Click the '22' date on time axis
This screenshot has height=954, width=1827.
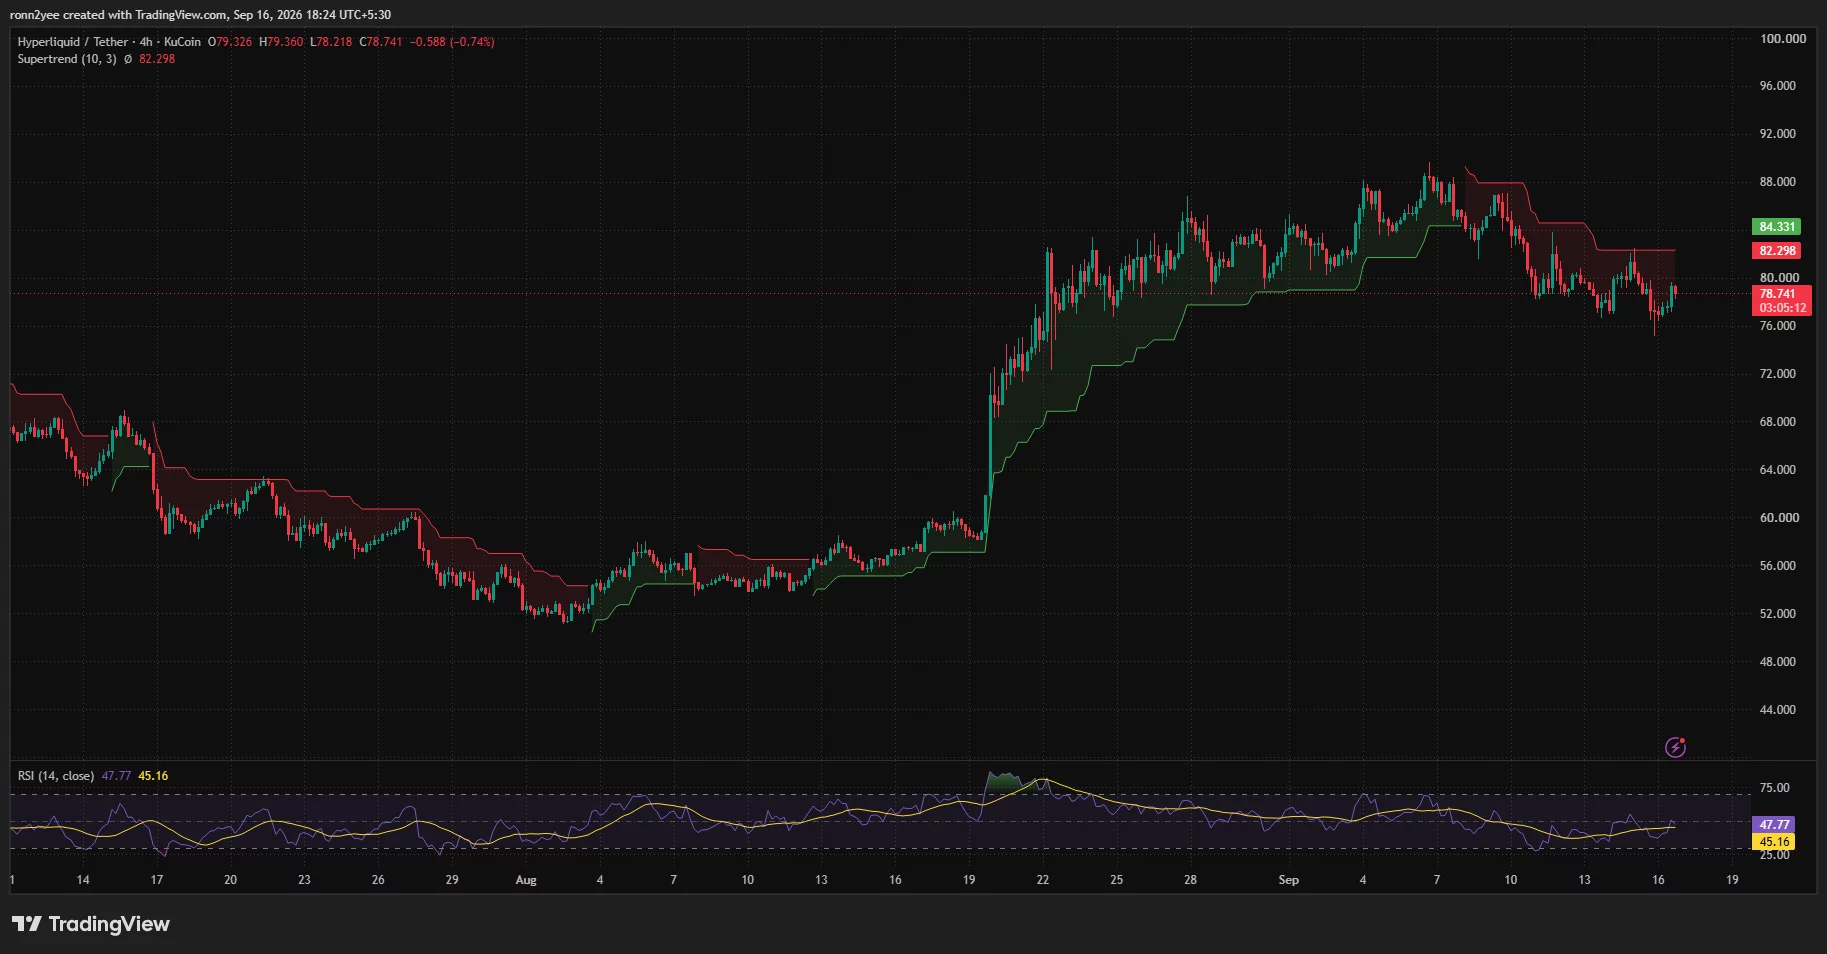pyautogui.click(x=1043, y=880)
